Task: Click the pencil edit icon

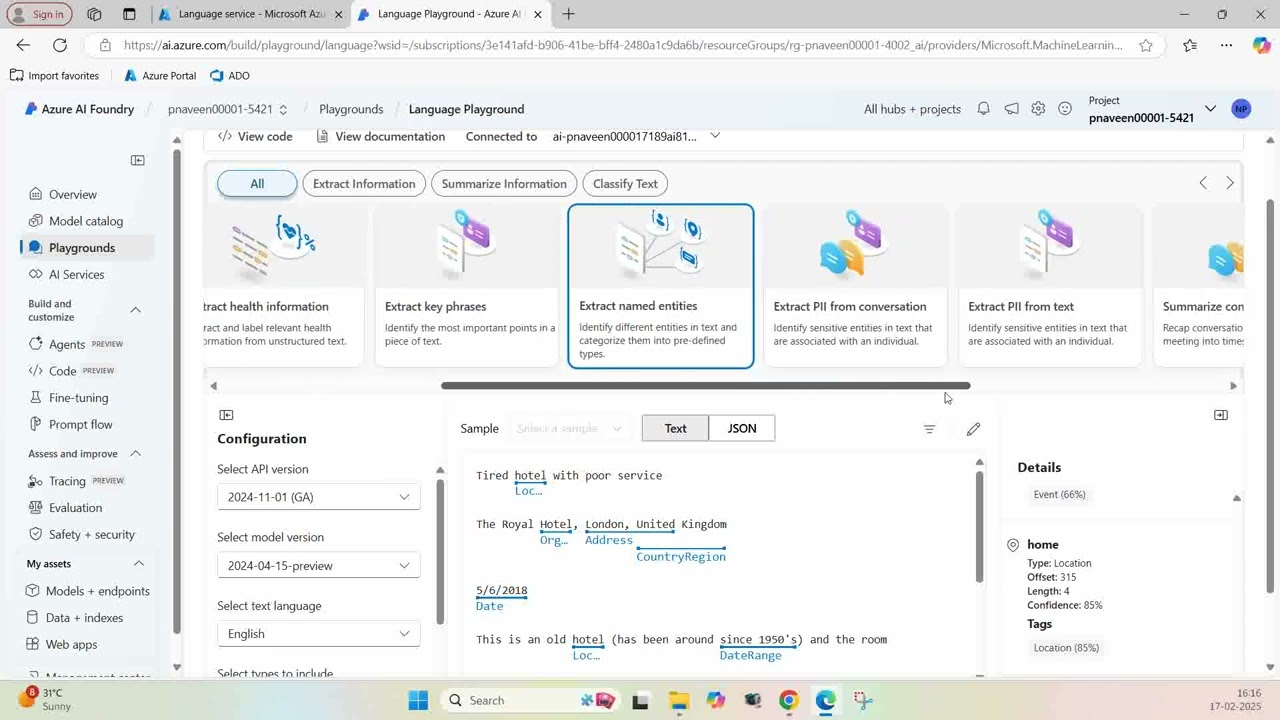Action: pos(973,429)
